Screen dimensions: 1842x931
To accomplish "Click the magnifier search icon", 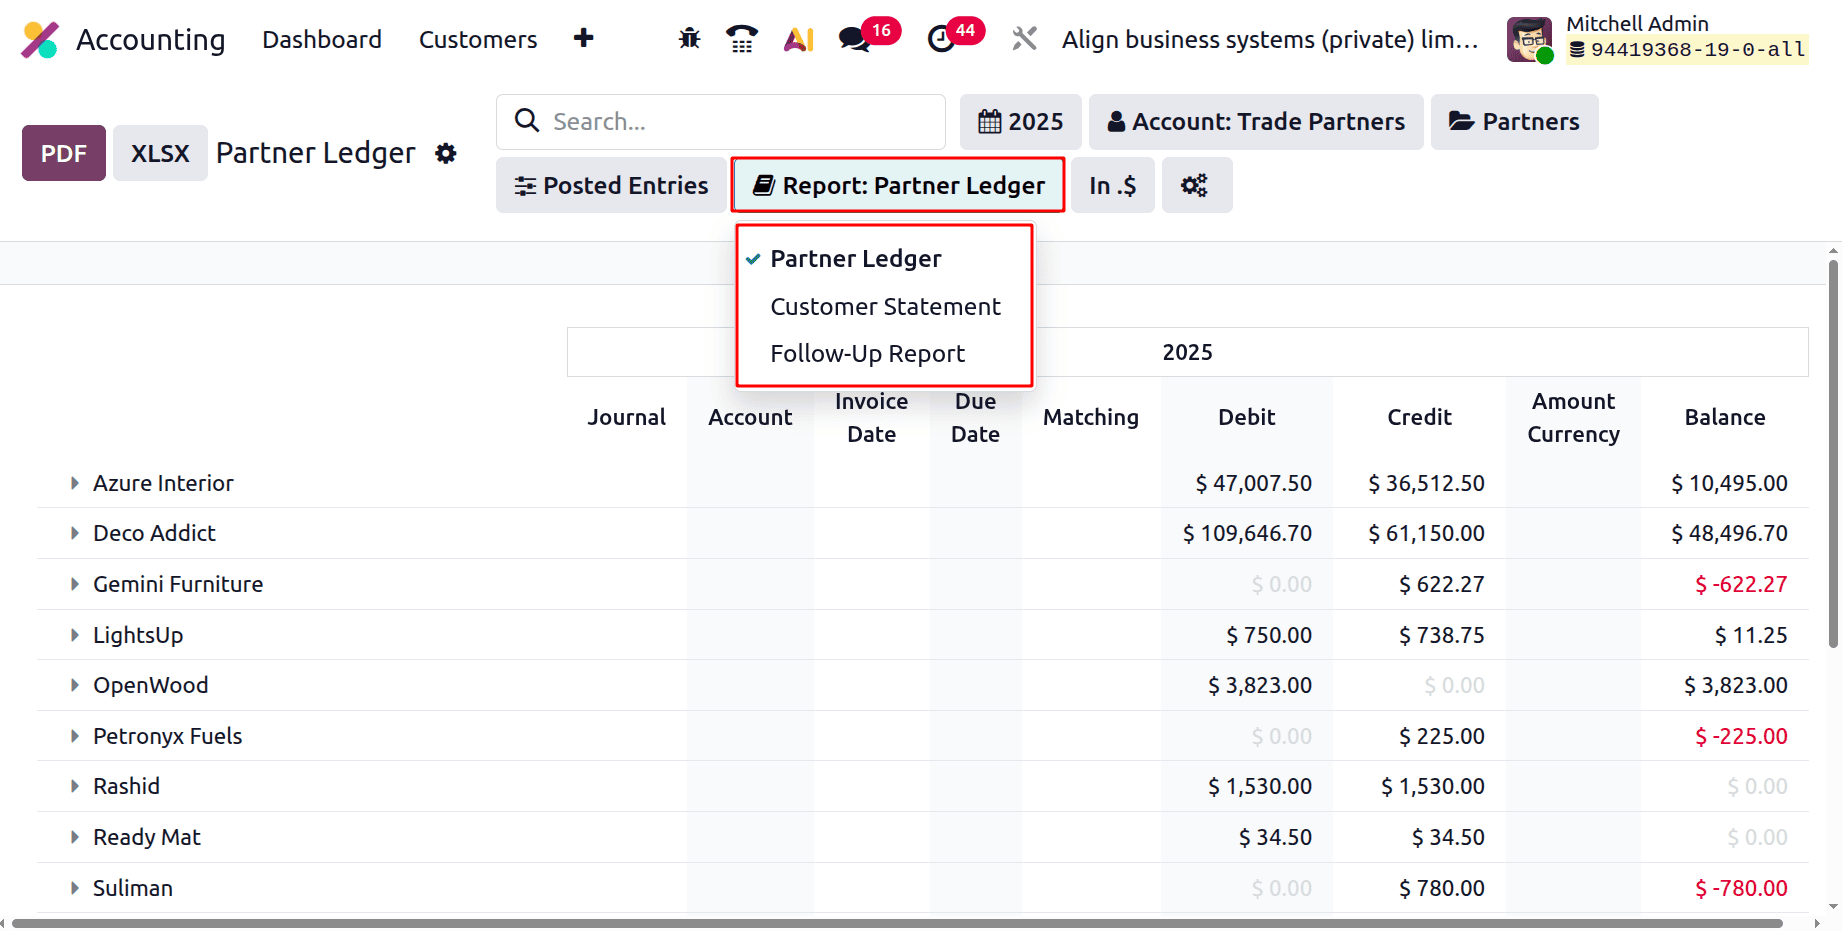I will pos(527,121).
